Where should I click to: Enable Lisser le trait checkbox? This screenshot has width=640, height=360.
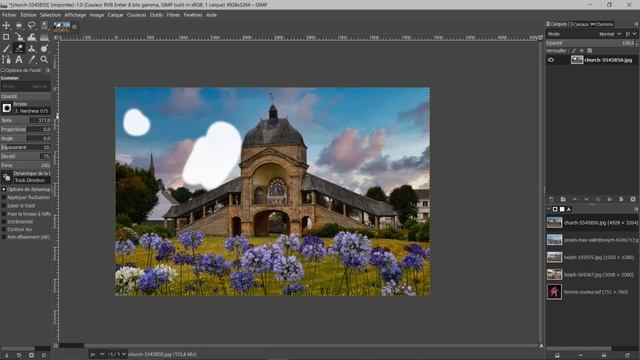pyautogui.click(x=4, y=206)
